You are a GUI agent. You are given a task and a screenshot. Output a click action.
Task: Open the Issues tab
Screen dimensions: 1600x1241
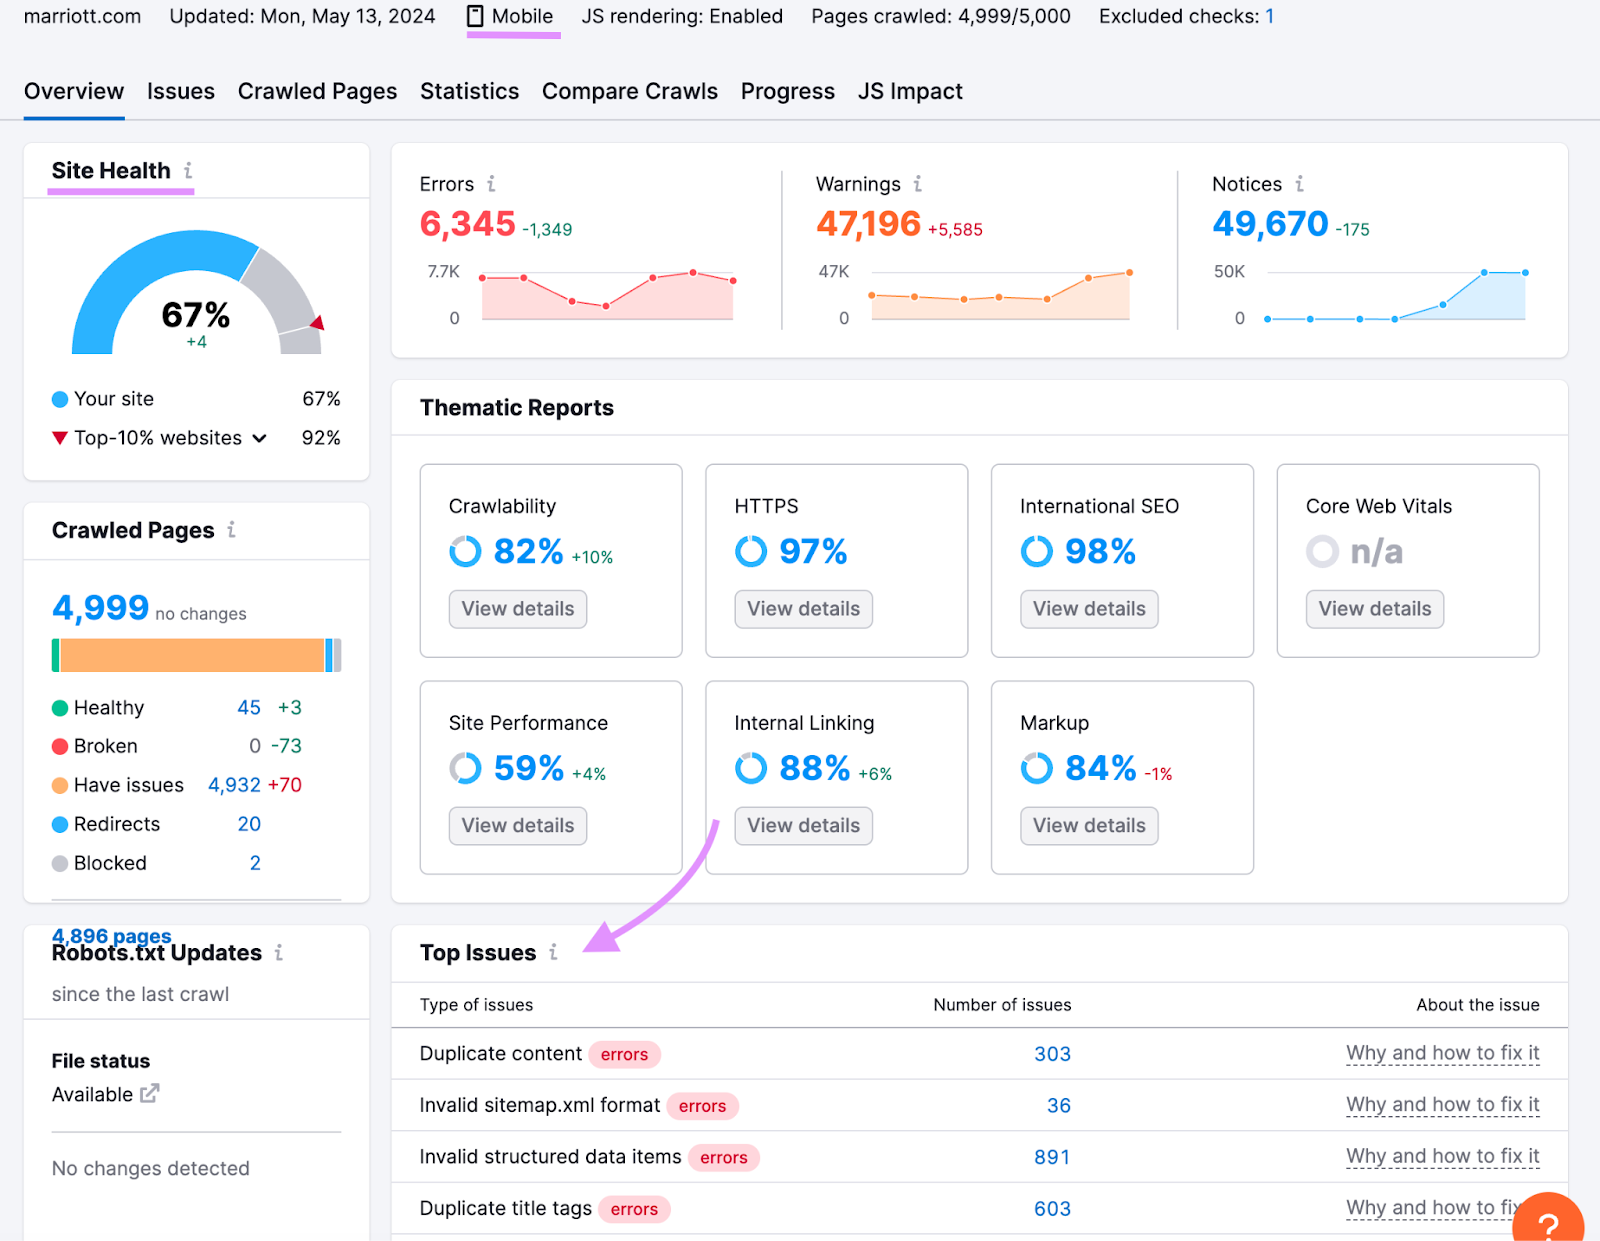(181, 91)
